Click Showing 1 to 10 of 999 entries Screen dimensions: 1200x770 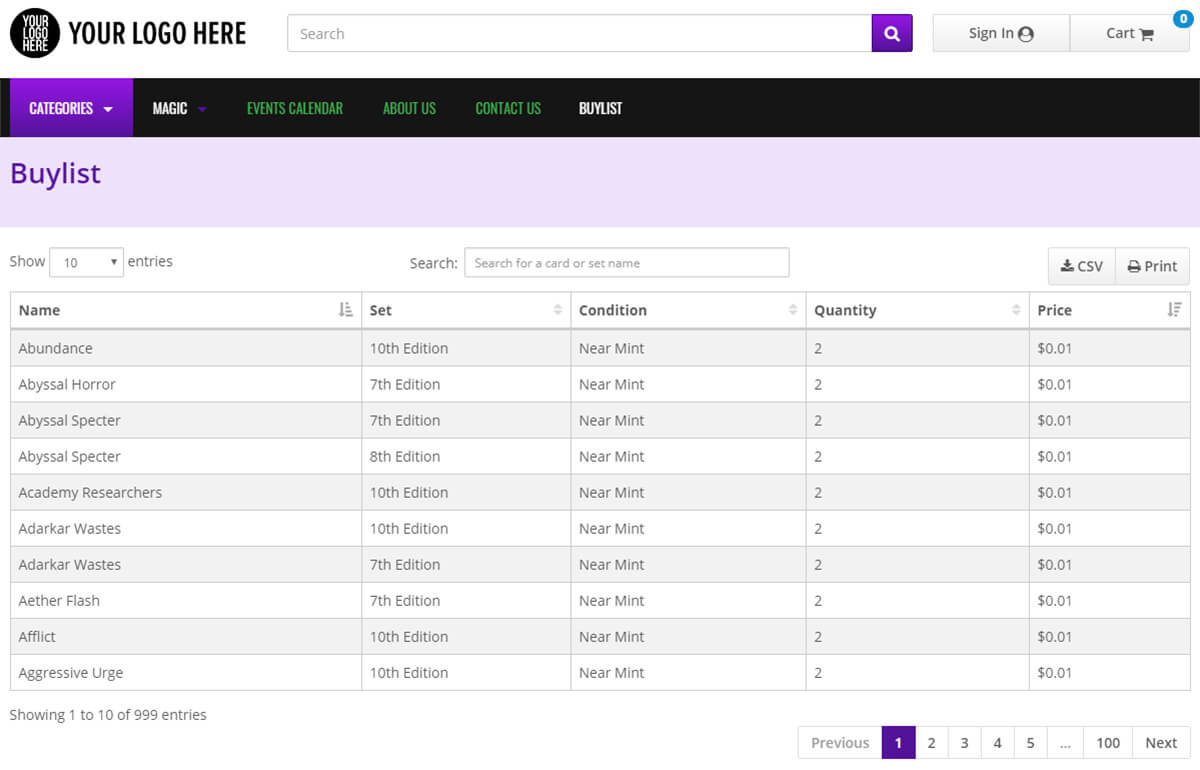(108, 714)
